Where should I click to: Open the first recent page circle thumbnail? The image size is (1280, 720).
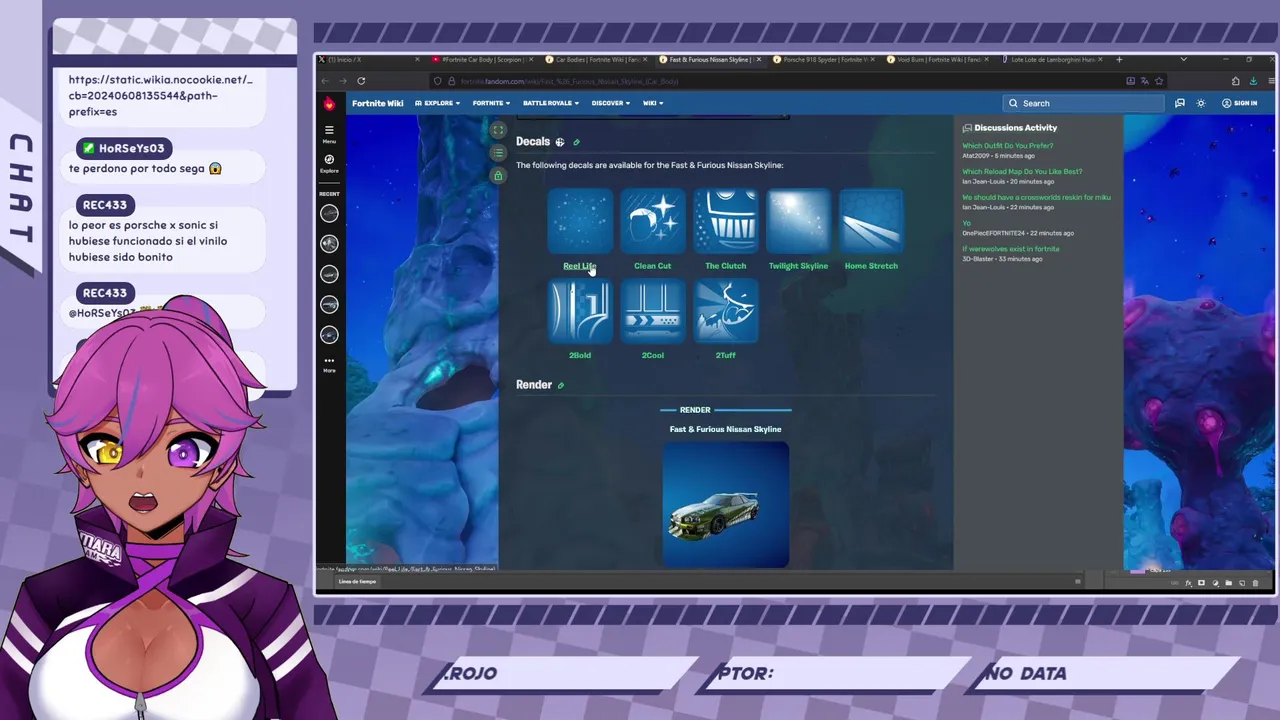(x=329, y=213)
